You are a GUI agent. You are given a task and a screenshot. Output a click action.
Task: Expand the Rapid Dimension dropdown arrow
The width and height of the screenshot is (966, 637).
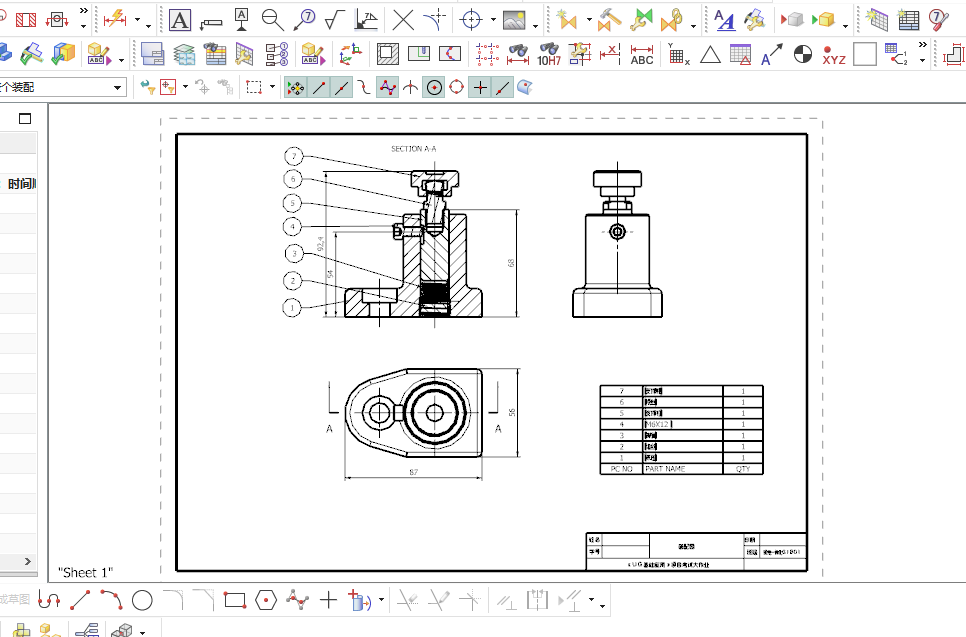(137, 20)
